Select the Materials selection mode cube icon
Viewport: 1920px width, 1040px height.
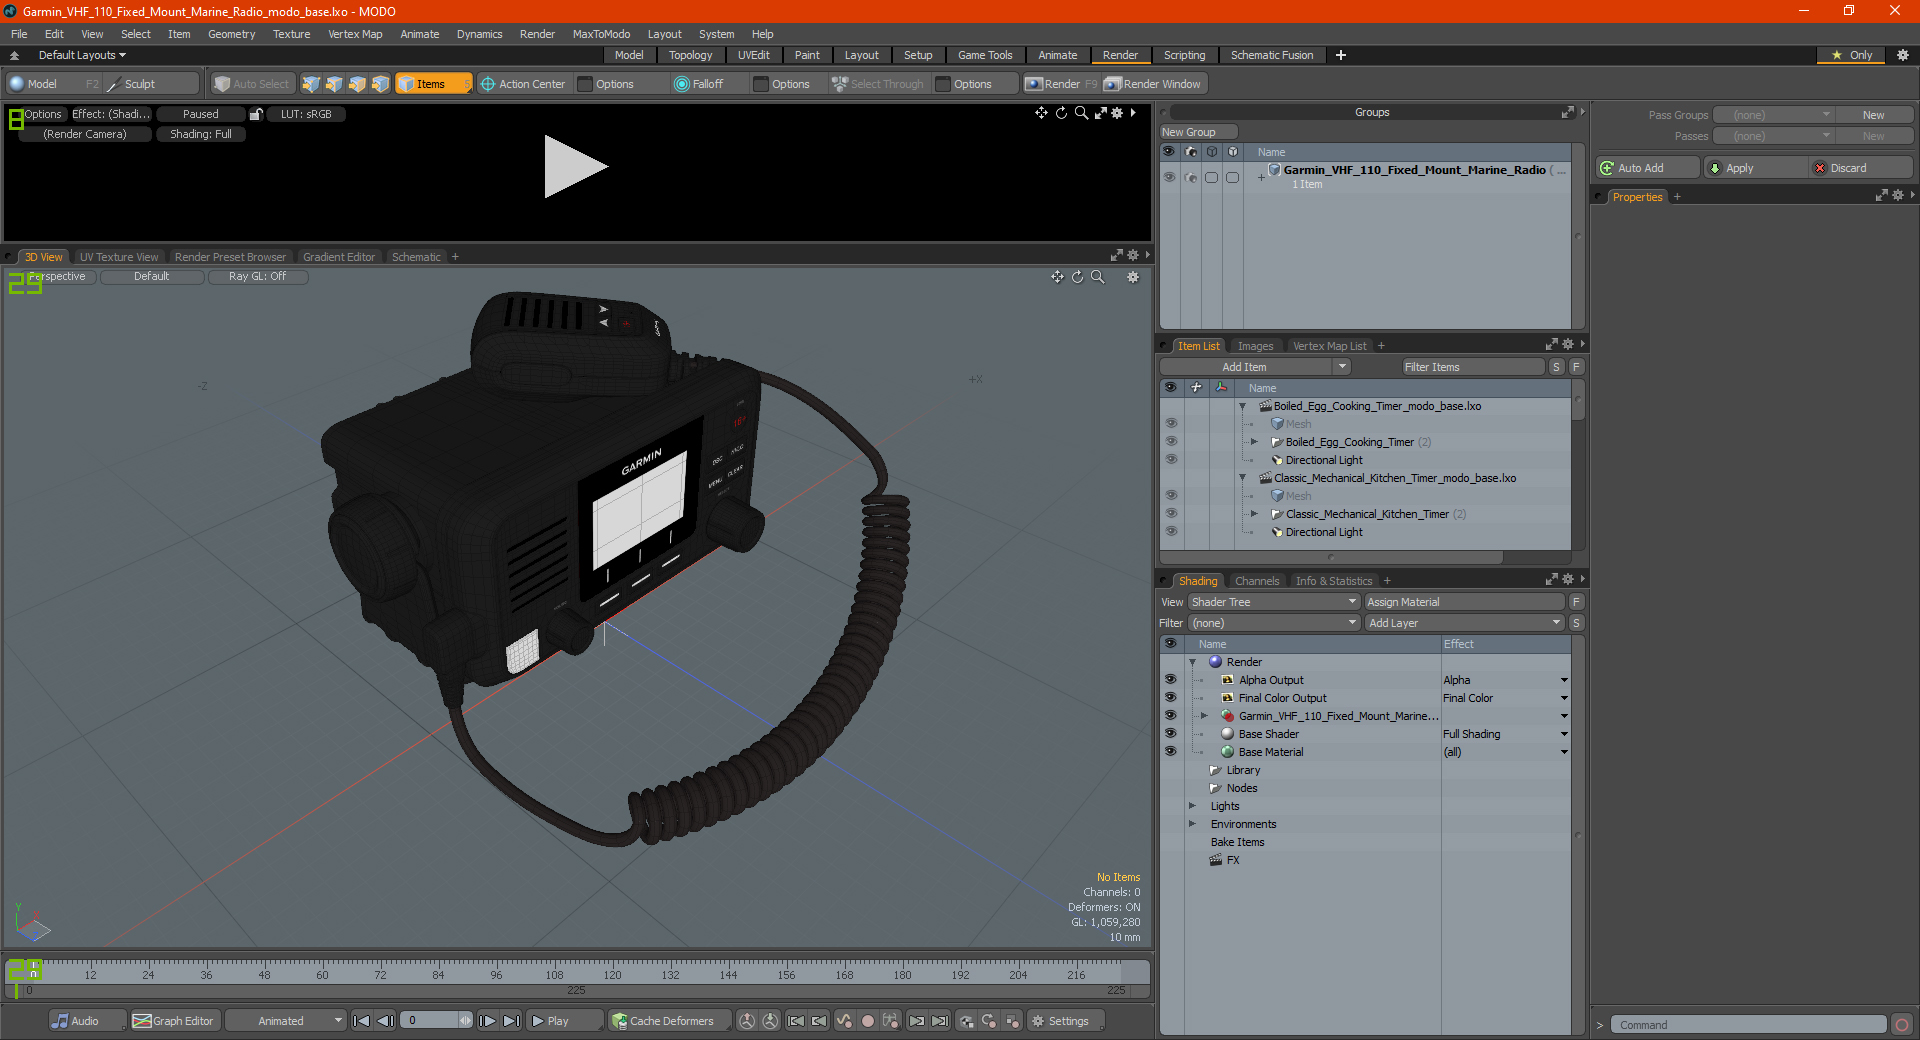pyautogui.click(x=380, y=84)
